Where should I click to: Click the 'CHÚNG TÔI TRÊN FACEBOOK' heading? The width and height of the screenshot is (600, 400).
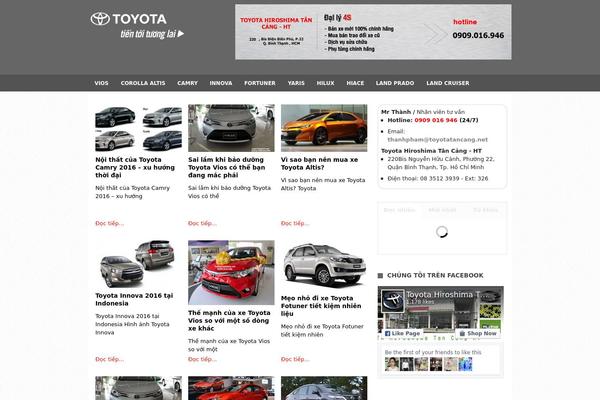(x=435, y=275)
